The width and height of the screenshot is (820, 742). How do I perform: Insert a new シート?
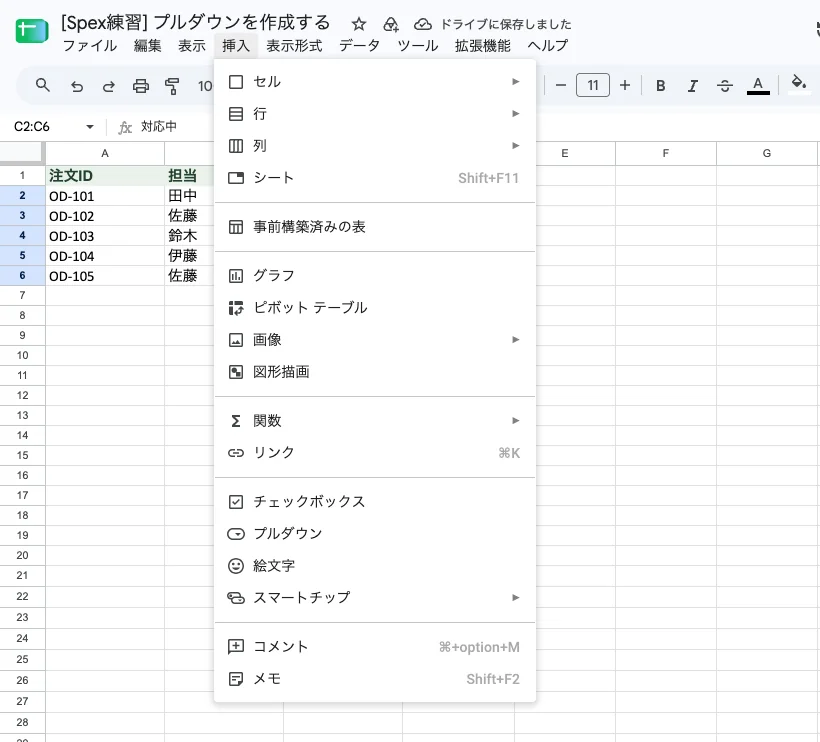click(x=374, y=178)
